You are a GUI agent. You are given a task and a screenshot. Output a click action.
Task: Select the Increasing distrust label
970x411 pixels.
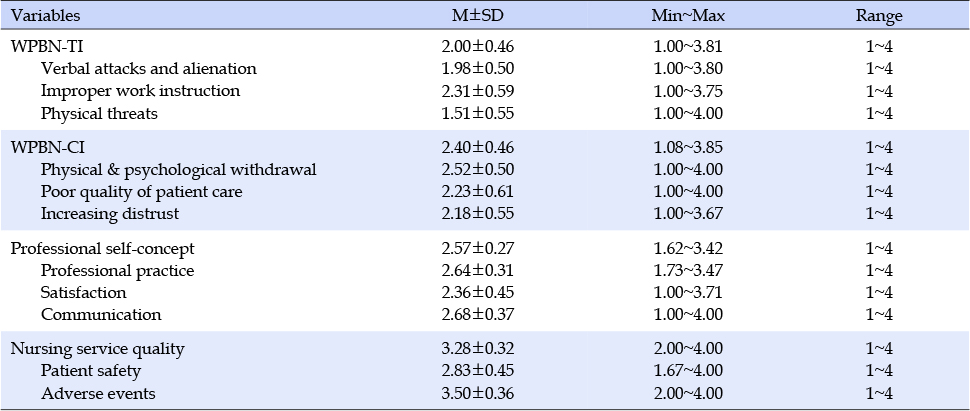click(x=109, y=214)
